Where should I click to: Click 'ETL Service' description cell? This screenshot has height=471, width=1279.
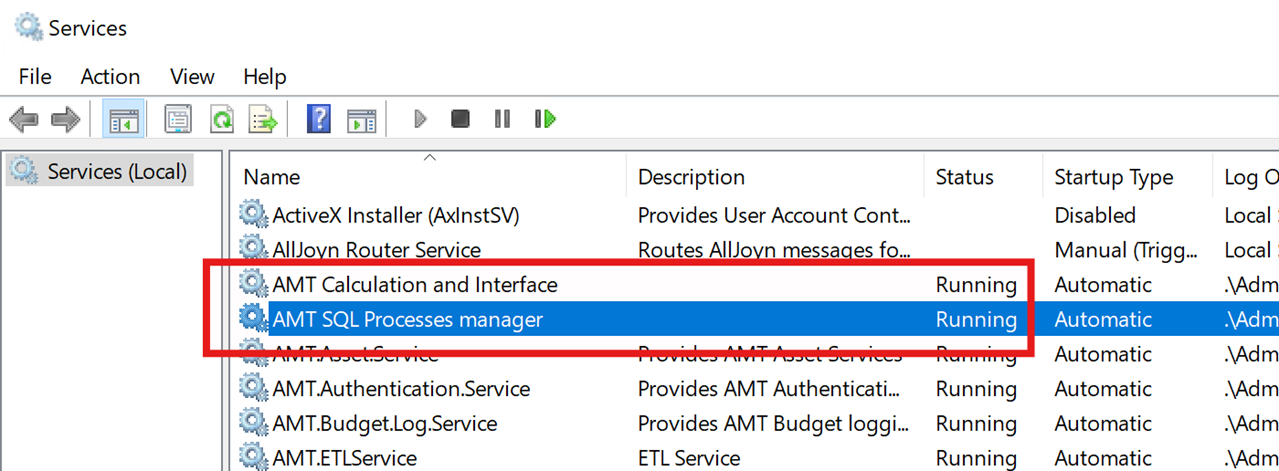pos(689,458)
